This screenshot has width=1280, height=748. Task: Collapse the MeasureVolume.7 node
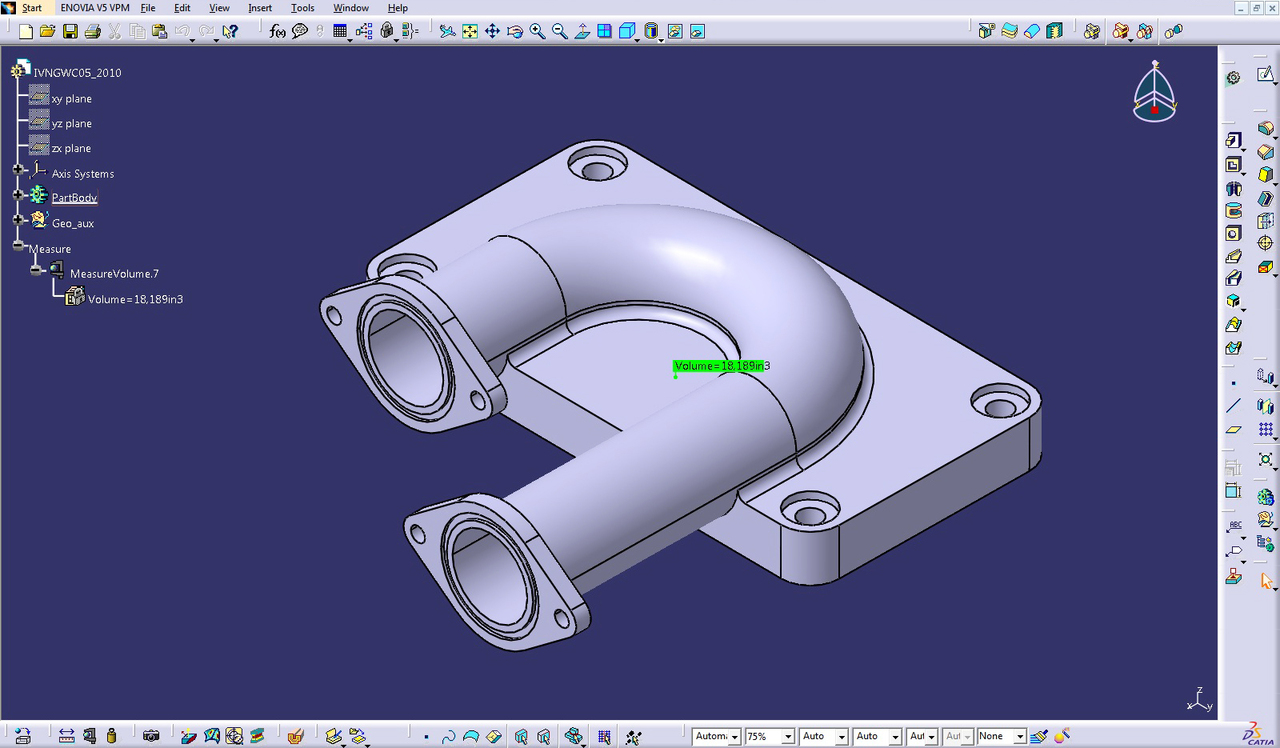[36, 269]
